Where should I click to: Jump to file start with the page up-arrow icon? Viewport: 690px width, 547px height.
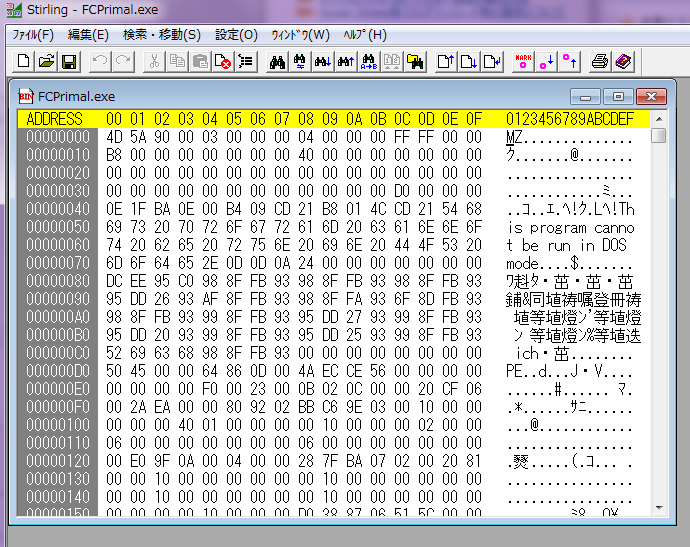pyautogui.click(x=446, y=62)
